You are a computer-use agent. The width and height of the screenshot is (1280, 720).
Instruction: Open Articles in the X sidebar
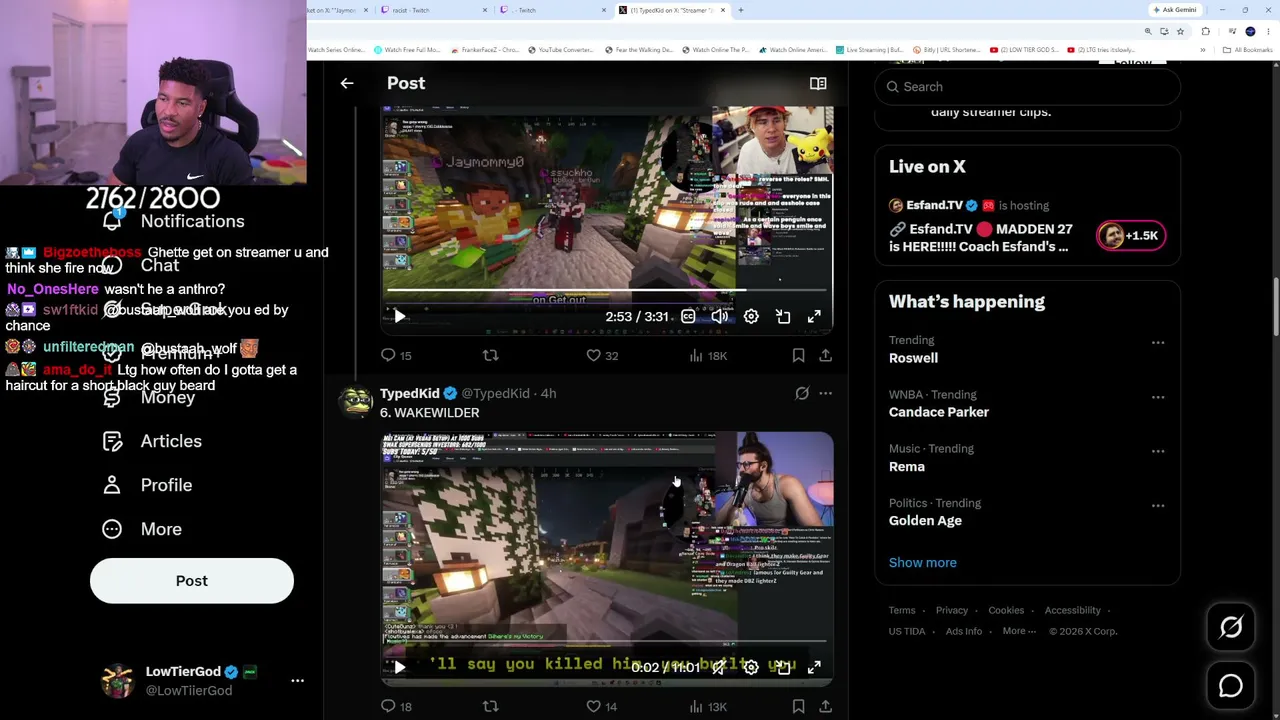[152, 441]
